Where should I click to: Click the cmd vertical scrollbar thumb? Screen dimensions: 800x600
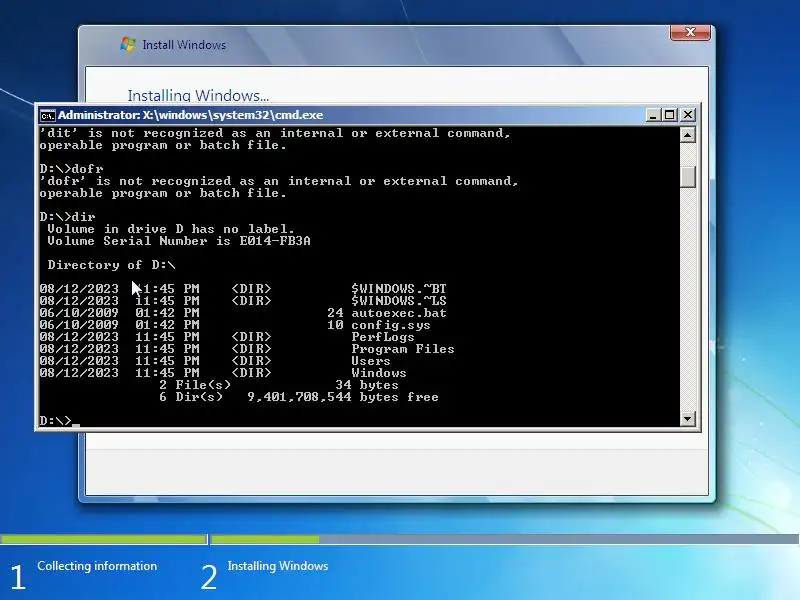[688, 177]
